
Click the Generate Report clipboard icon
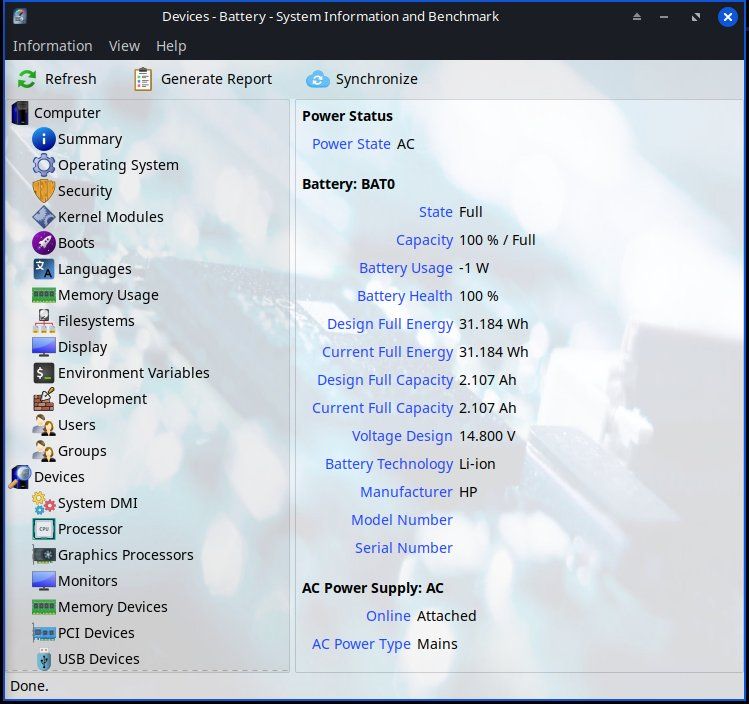tap(143, 79)
